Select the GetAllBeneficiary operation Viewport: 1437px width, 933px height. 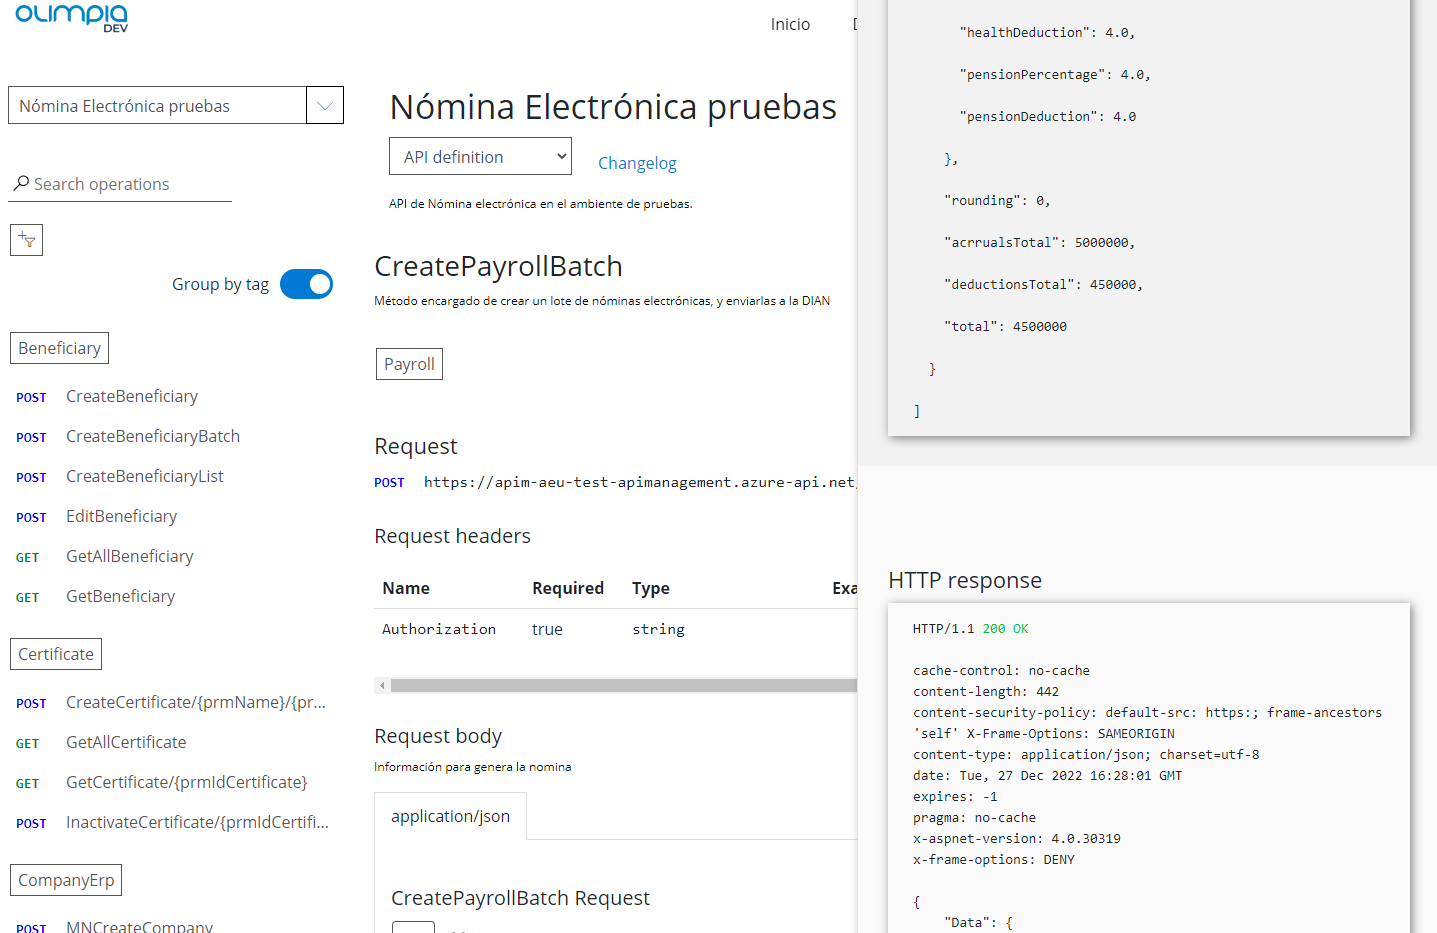pyautogui.click(x=130, y=556)
